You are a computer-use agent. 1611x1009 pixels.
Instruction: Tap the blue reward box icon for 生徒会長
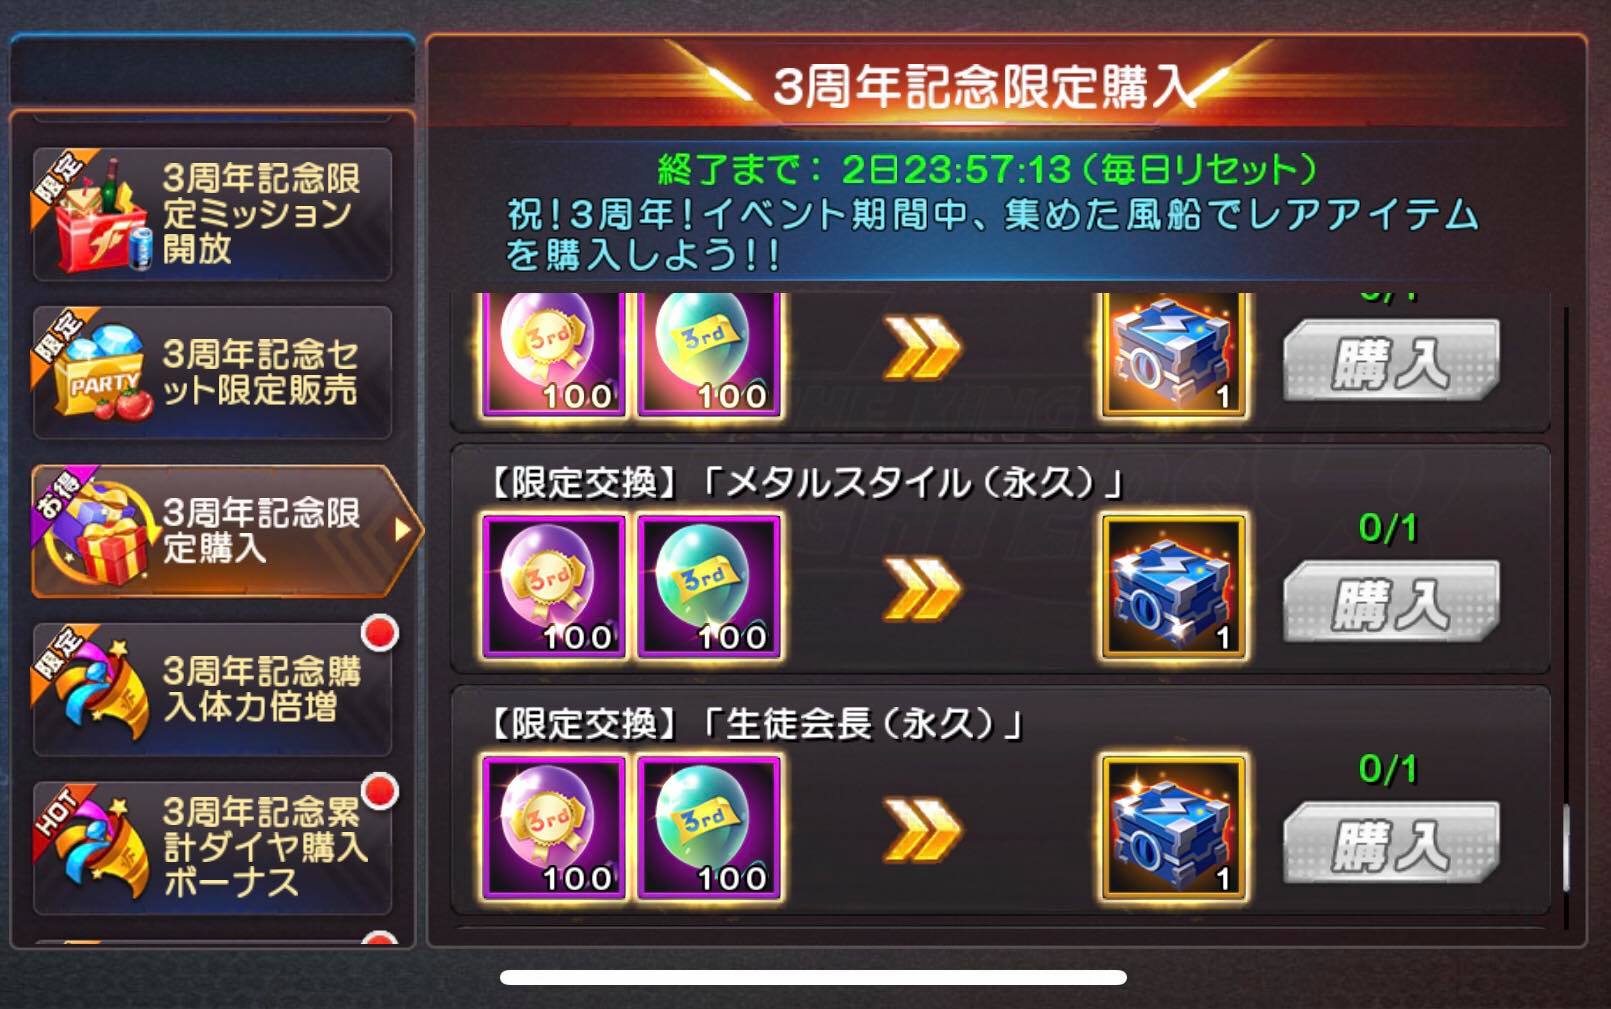point(1174,828)
